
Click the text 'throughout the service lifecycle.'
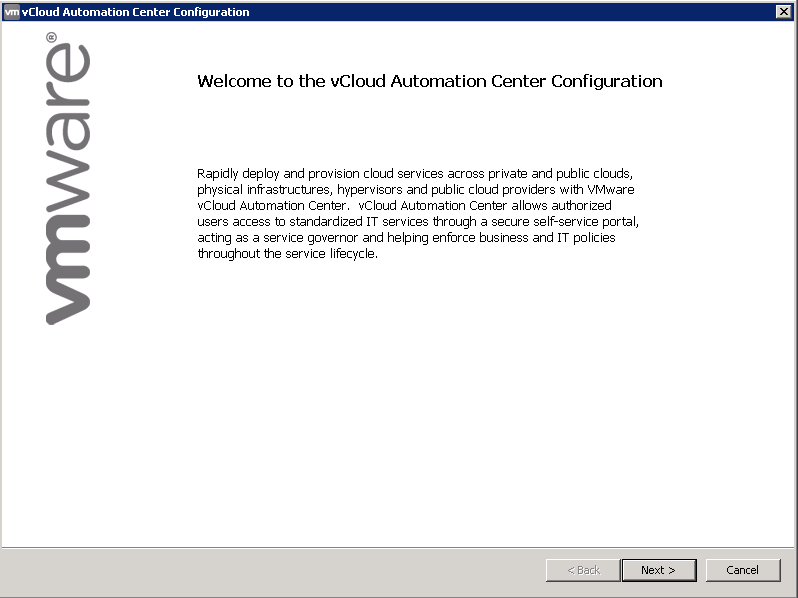287,253
